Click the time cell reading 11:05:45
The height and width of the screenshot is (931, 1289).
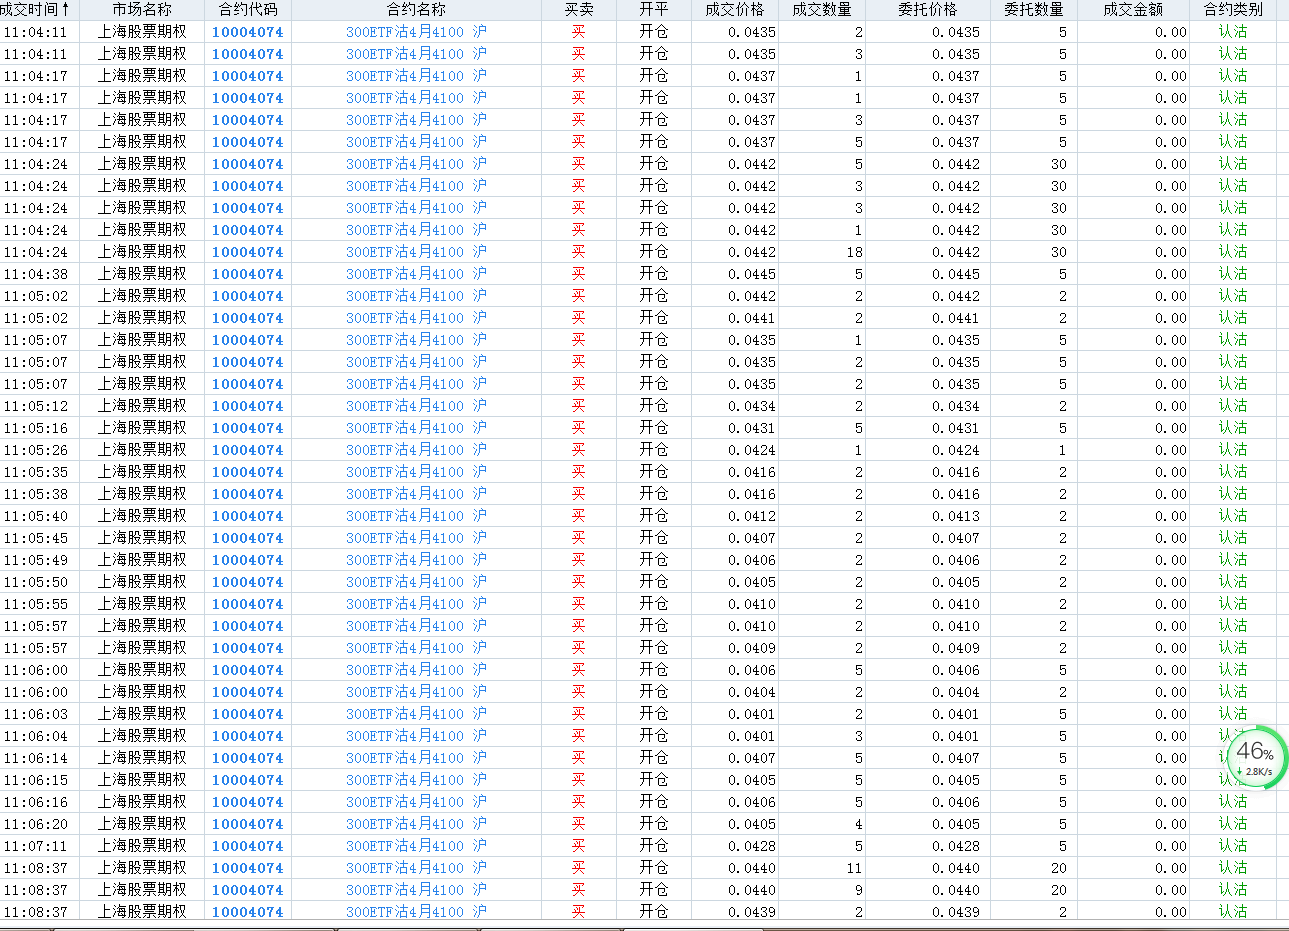(x=36, y=538)
